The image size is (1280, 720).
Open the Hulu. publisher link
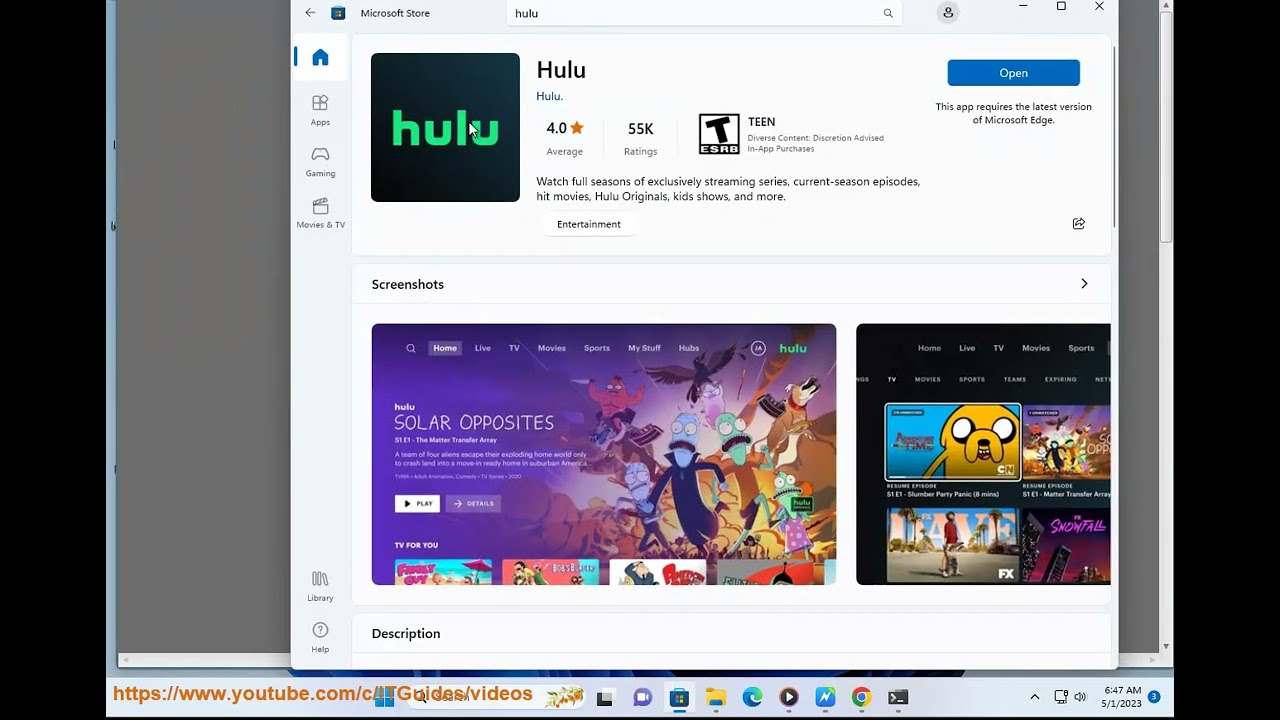coord(549,96)
